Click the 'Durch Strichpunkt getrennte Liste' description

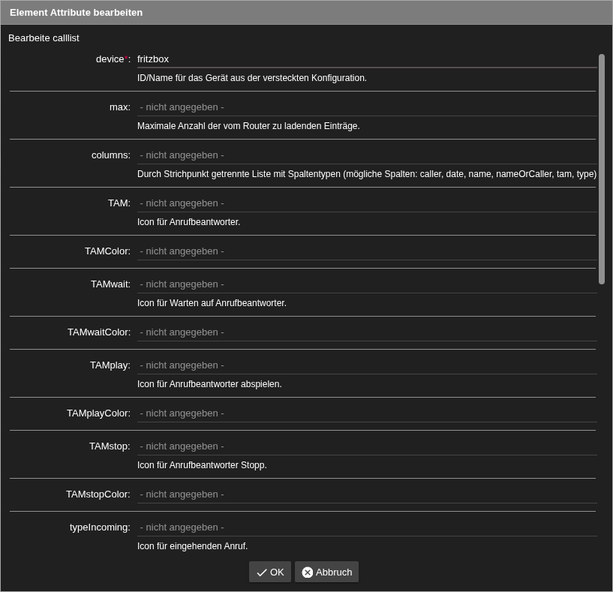367,174
